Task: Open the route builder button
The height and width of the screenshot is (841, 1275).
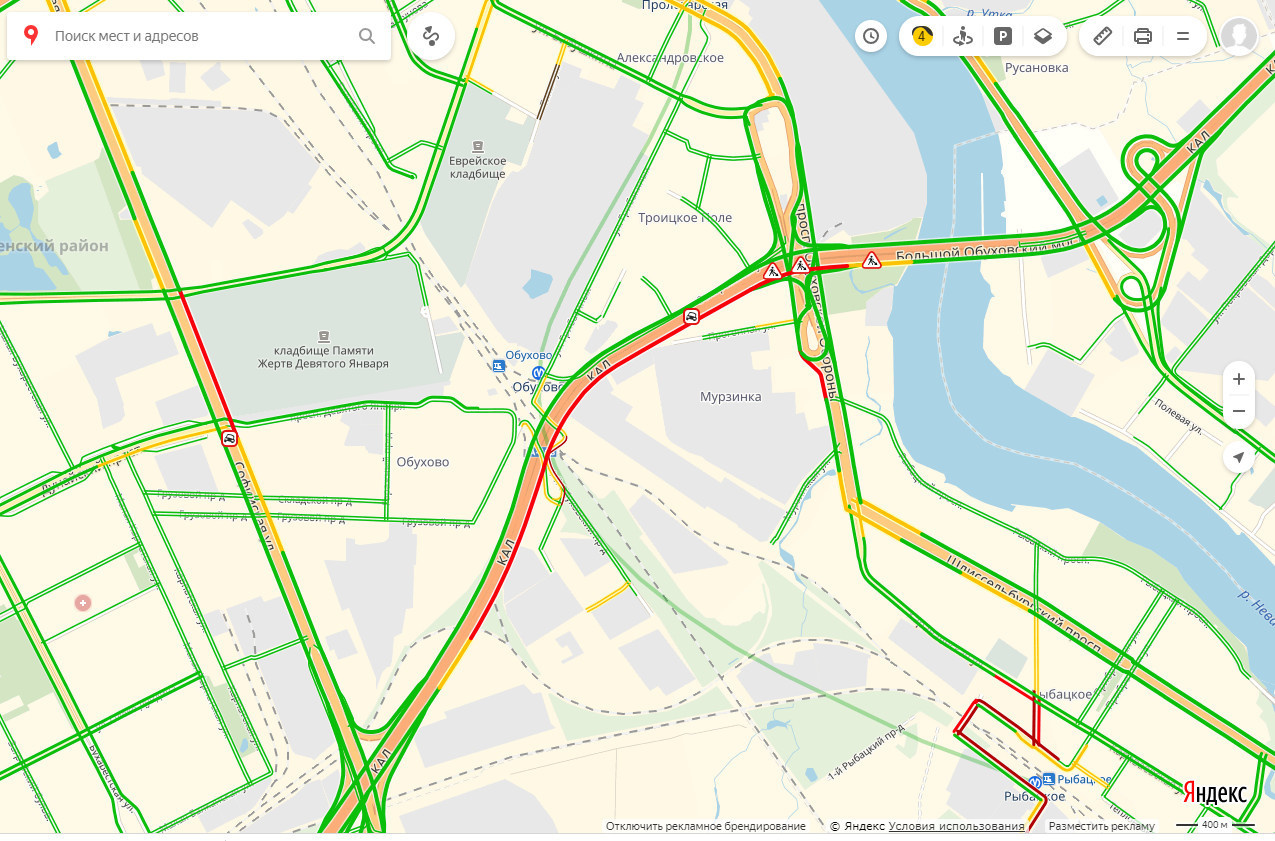Action: [431, 37]
